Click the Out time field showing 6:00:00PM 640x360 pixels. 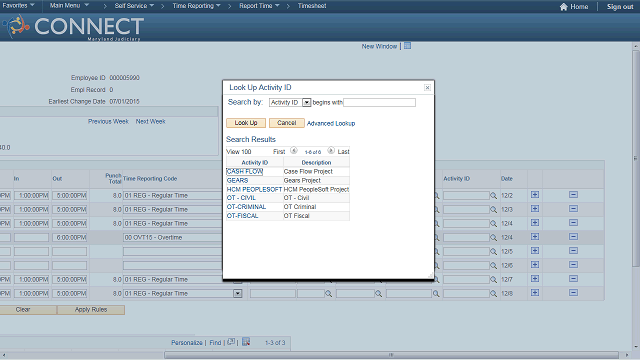click(x=69, y=237)
